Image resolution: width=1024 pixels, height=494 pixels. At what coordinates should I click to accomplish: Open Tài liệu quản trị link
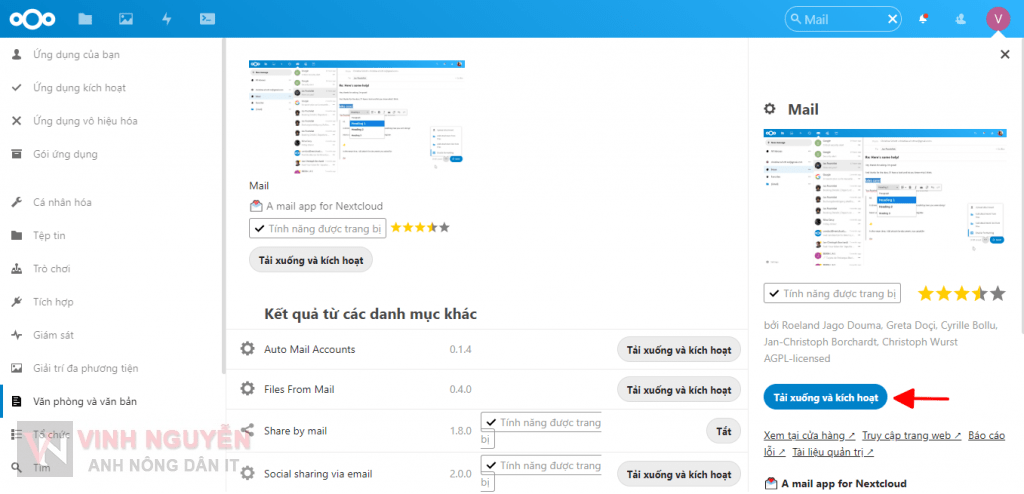click(x=832, y=452)
